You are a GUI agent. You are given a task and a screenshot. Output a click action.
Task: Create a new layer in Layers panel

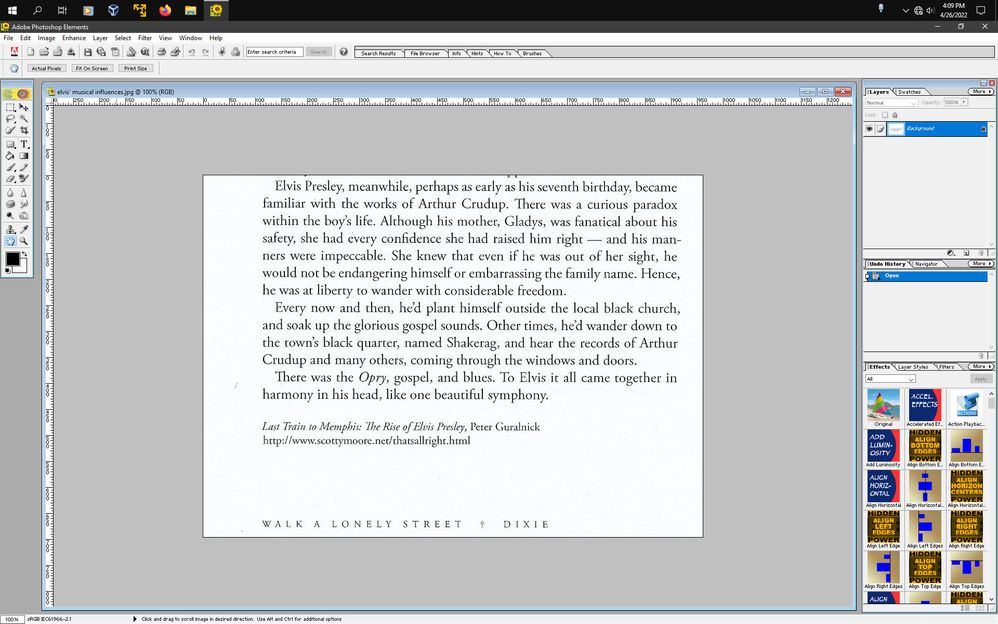pyautogui.click(x=966, y=253)
